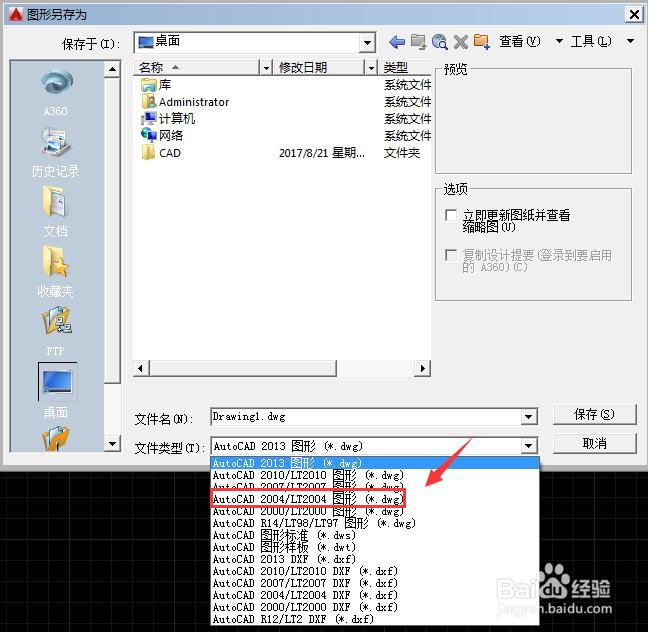
Task: Select AutoCAD 图形标准 (*.dws) option
Action: [x=375, y=535]
